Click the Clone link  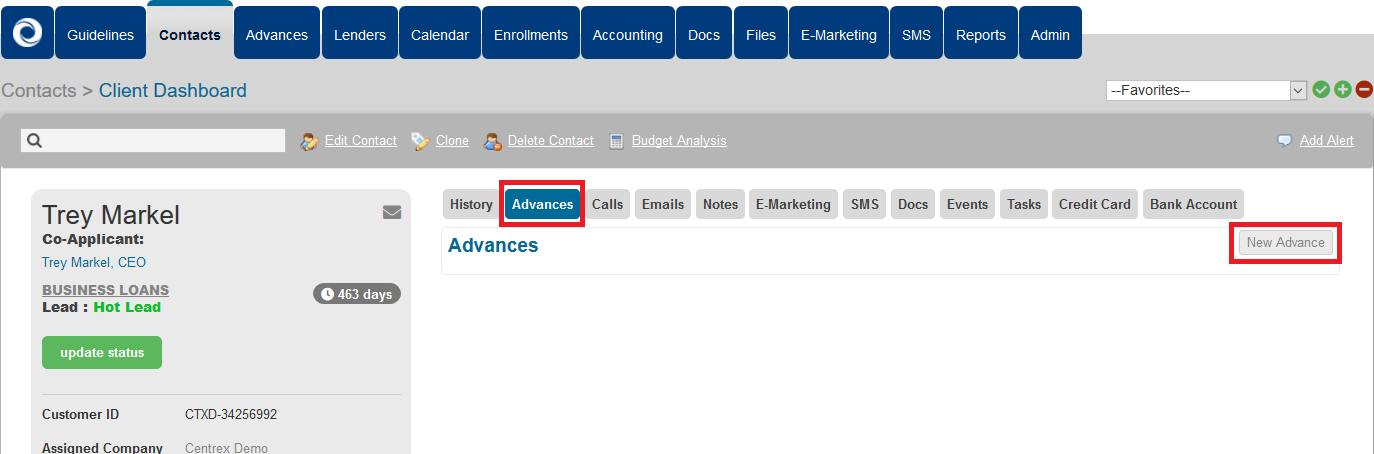click(452, 141)
